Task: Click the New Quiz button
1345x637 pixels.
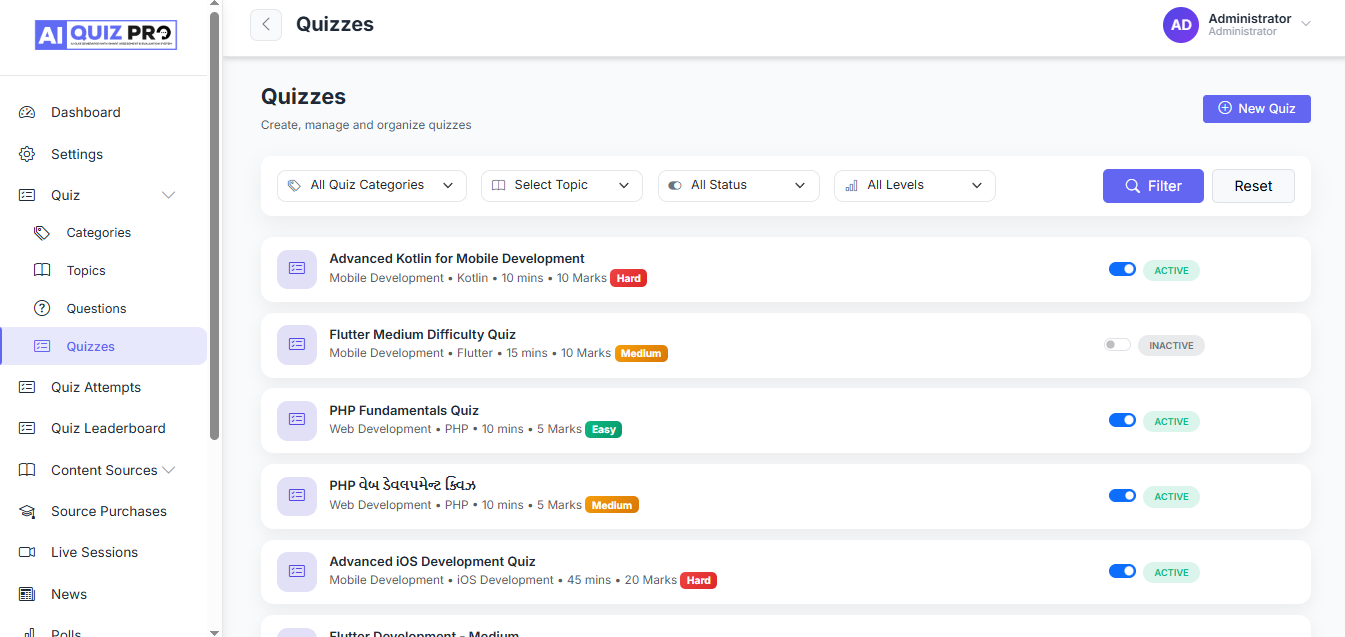Action: 1256,109
